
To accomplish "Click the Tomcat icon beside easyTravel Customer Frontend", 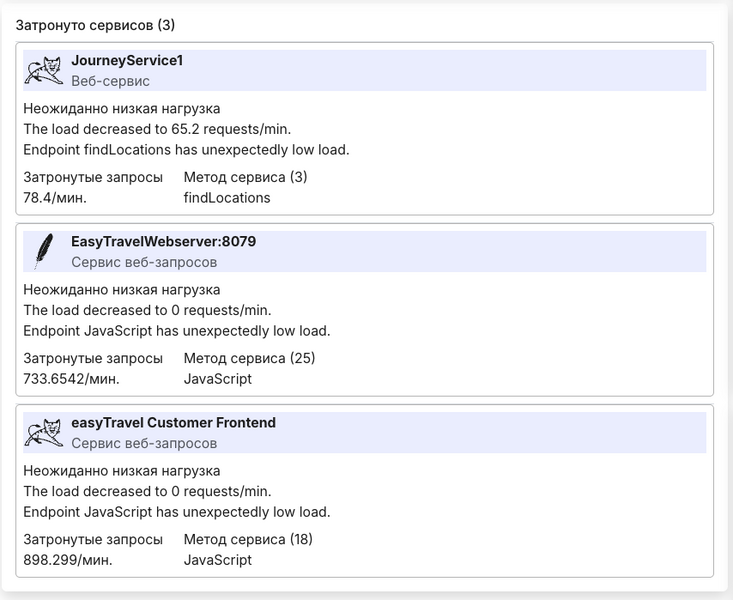I will pyautogui.click(x=43, y=433).
